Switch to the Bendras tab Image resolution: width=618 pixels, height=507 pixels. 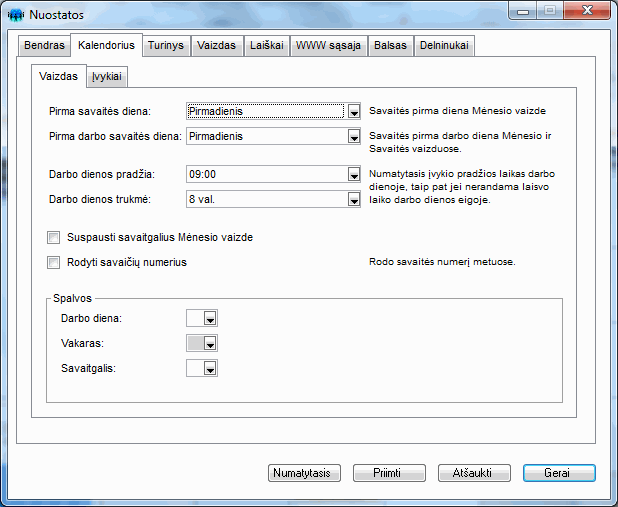point(44,46)
